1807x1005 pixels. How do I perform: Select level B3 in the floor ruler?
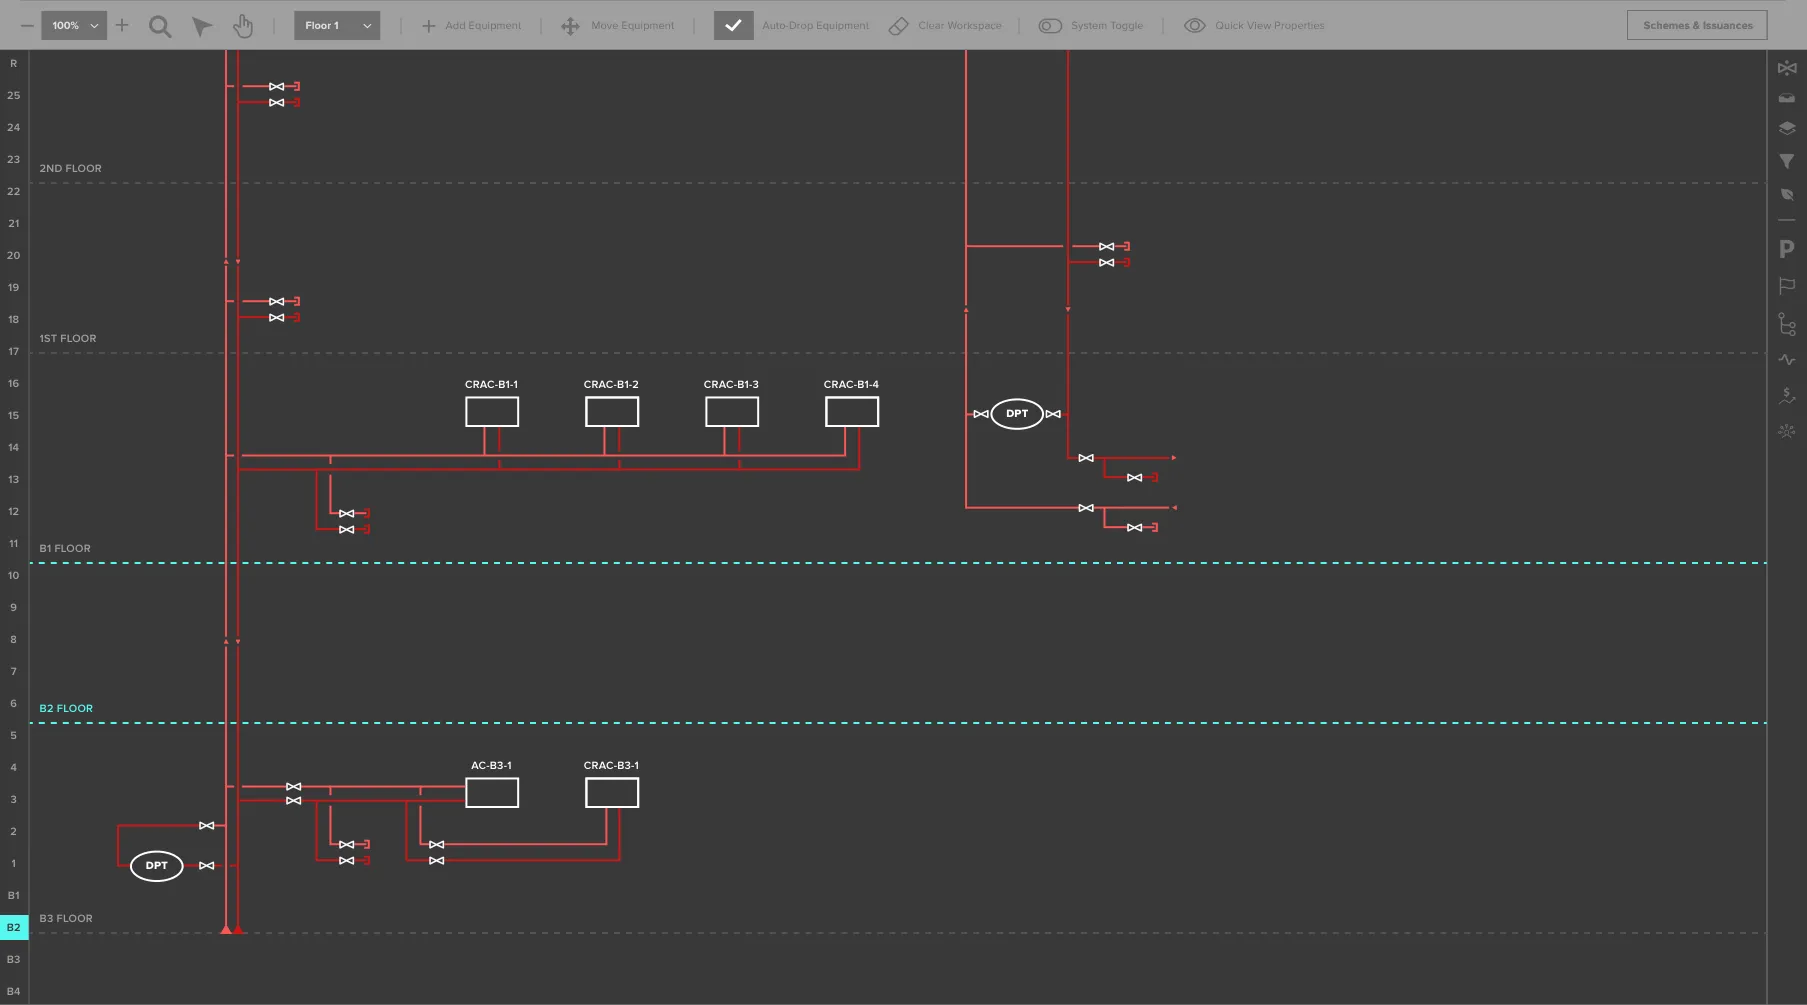(x=14, y=959)
